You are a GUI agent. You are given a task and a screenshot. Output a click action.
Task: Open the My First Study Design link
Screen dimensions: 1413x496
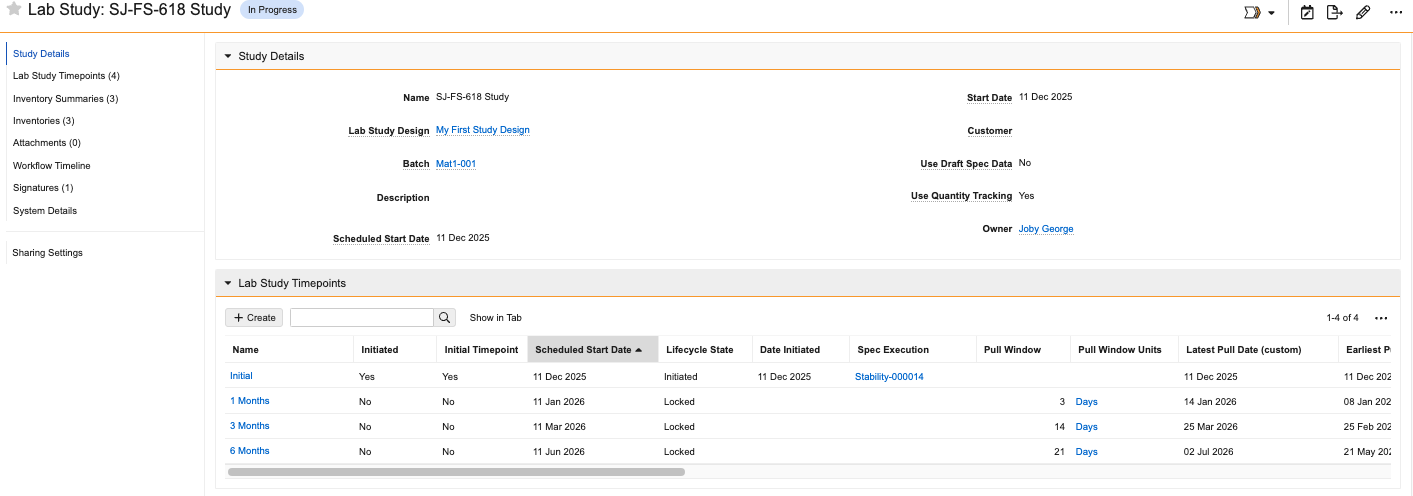(482, 130)
